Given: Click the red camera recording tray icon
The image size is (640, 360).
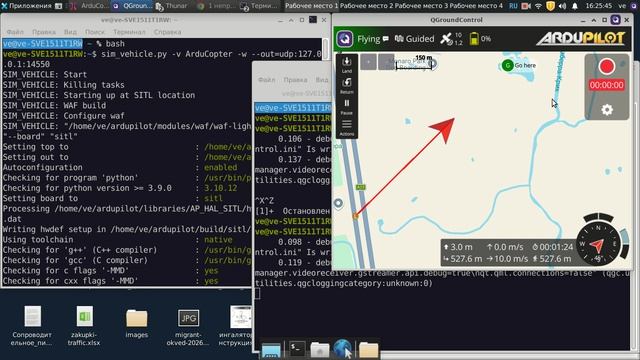Looking at the screenshot, I should (526, 6).
